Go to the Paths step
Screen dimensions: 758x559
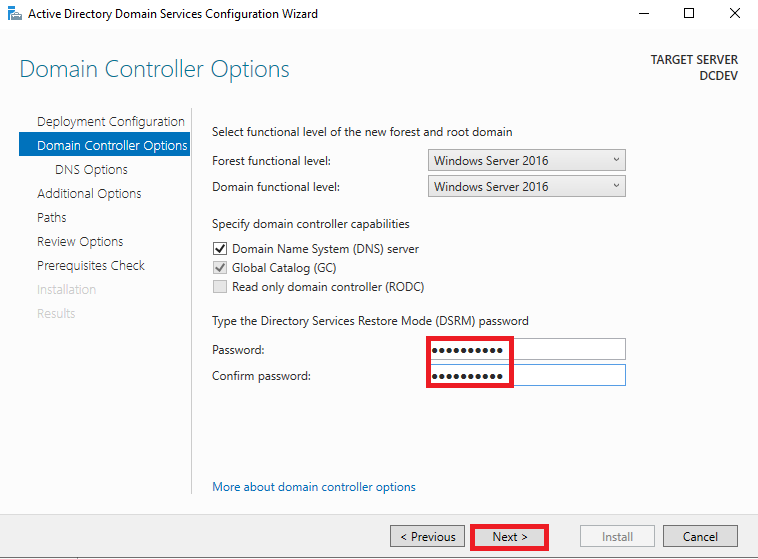[x=52, y=217]
